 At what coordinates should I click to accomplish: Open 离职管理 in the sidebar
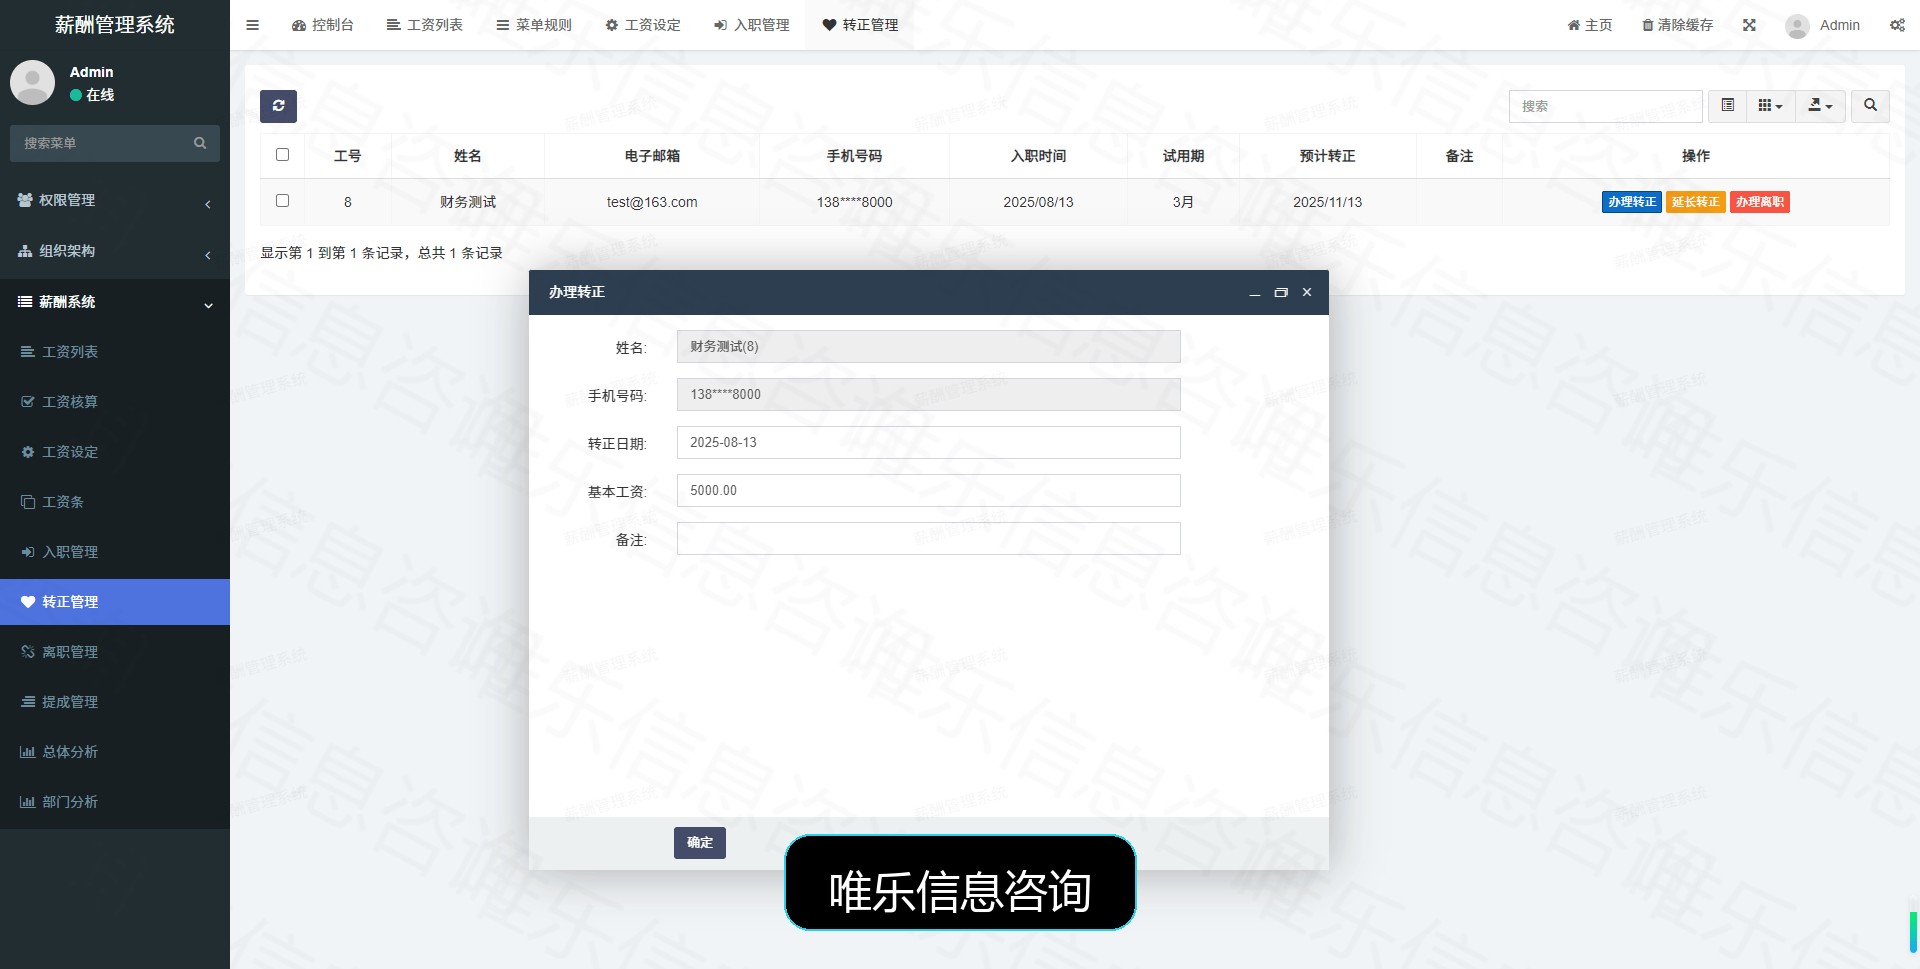click(115, 652)
